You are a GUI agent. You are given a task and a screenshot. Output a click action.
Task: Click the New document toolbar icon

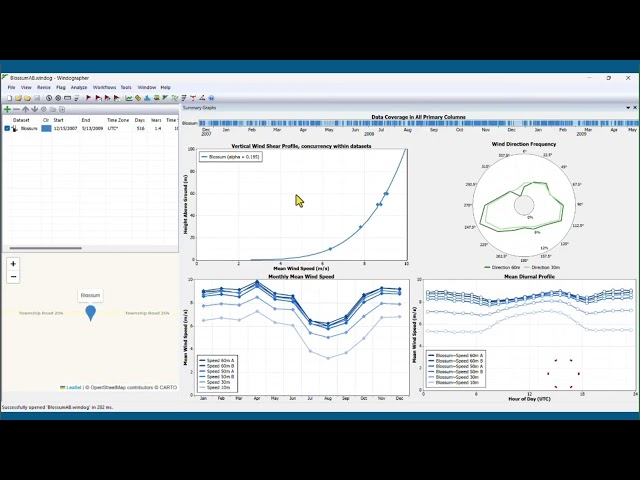(9, 98)
